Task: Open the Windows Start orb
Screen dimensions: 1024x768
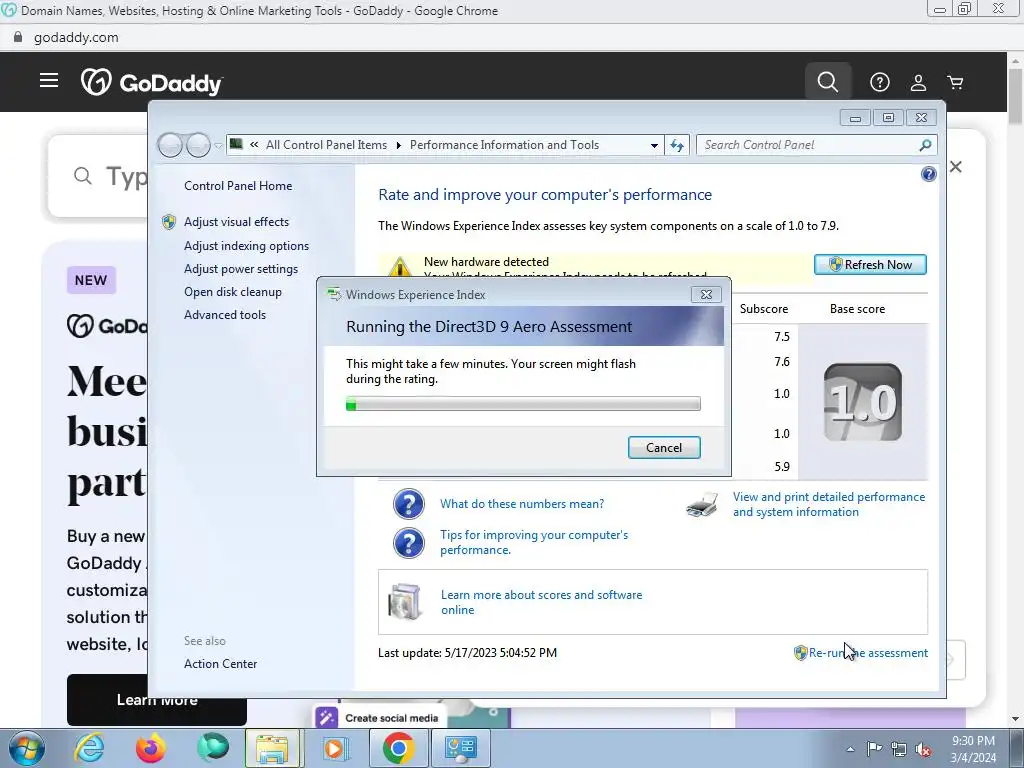Action: 27,748
